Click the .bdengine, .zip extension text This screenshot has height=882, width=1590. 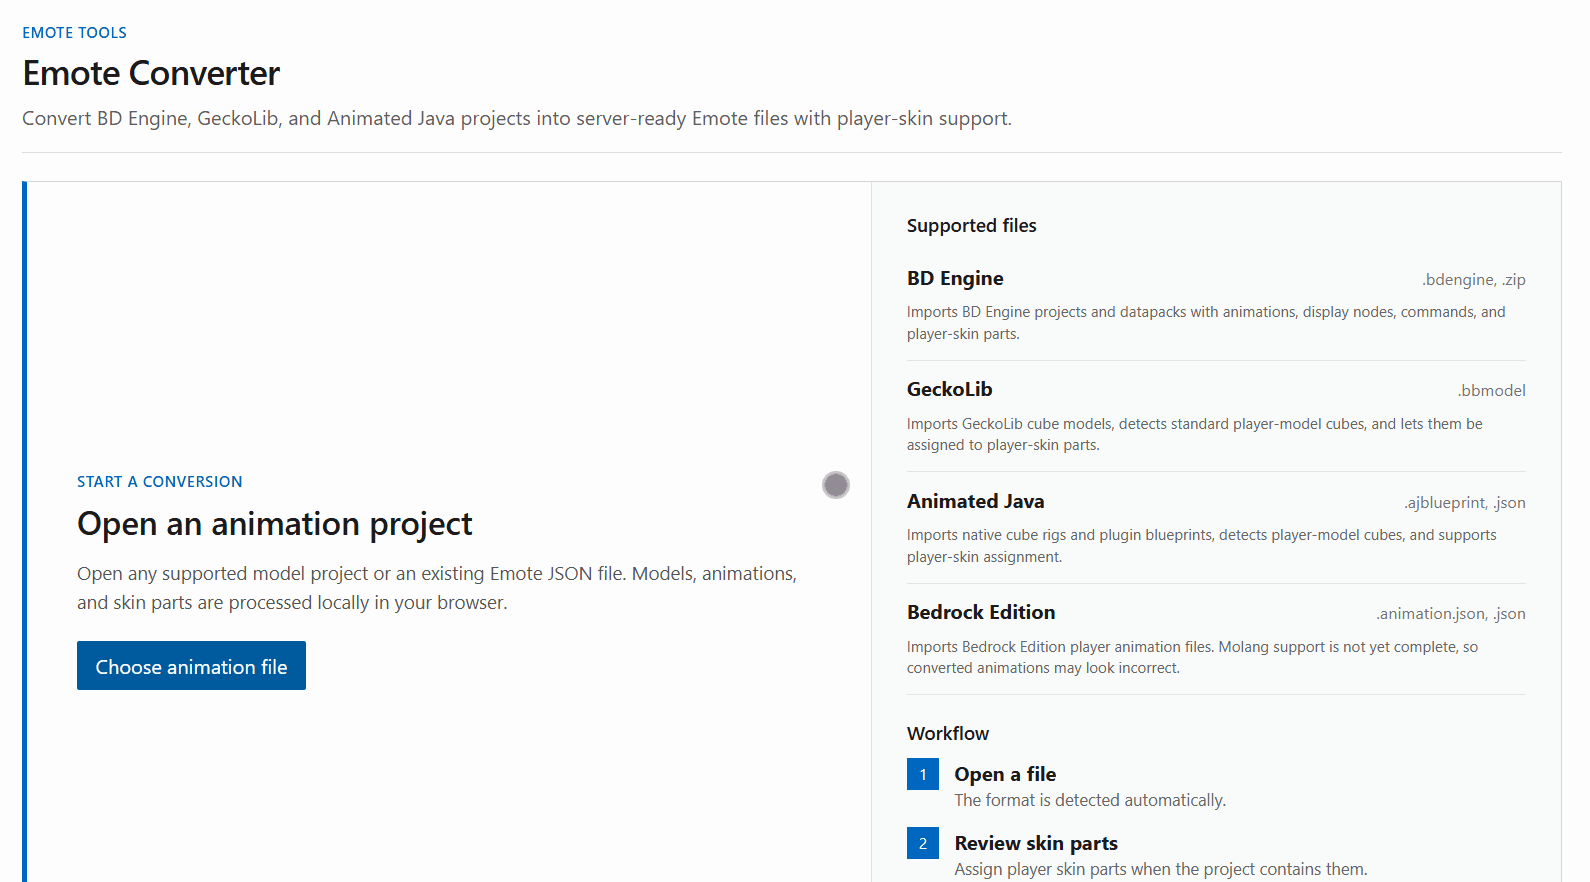(x=1474, y=280)
